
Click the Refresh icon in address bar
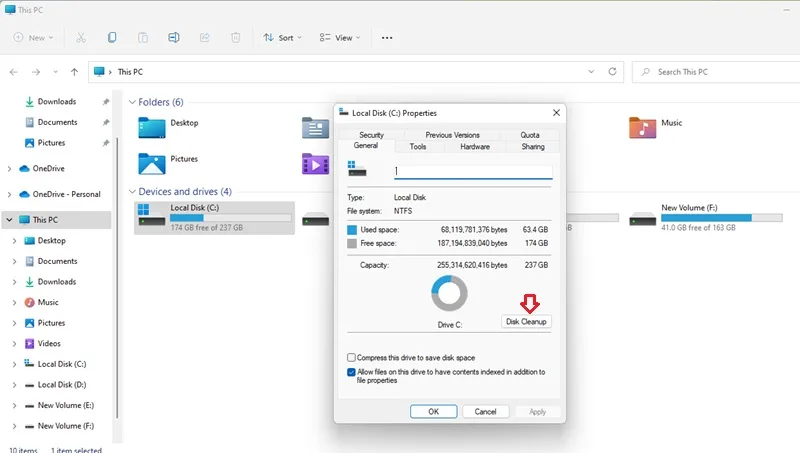click(612, 71)
